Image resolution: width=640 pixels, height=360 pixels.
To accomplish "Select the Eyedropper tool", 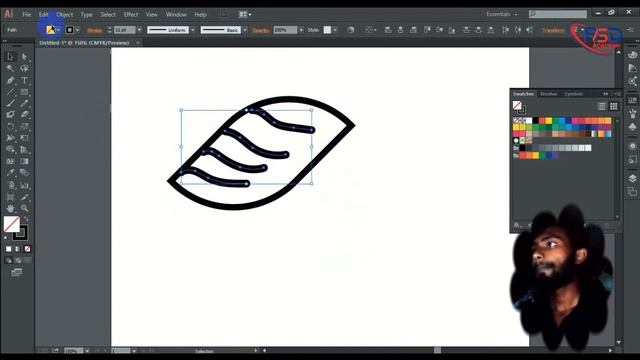I will (x=11, y=173).
